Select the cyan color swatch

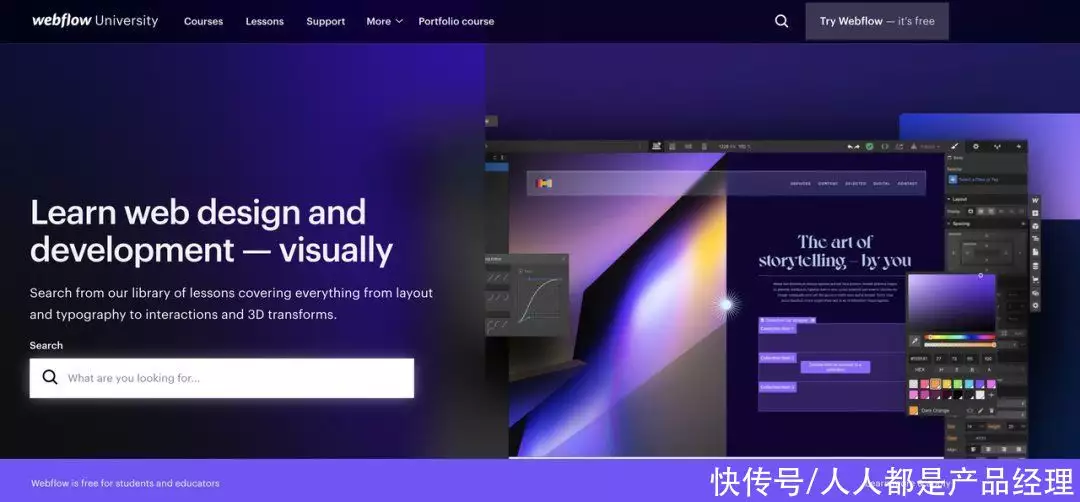tap(968, 384)
